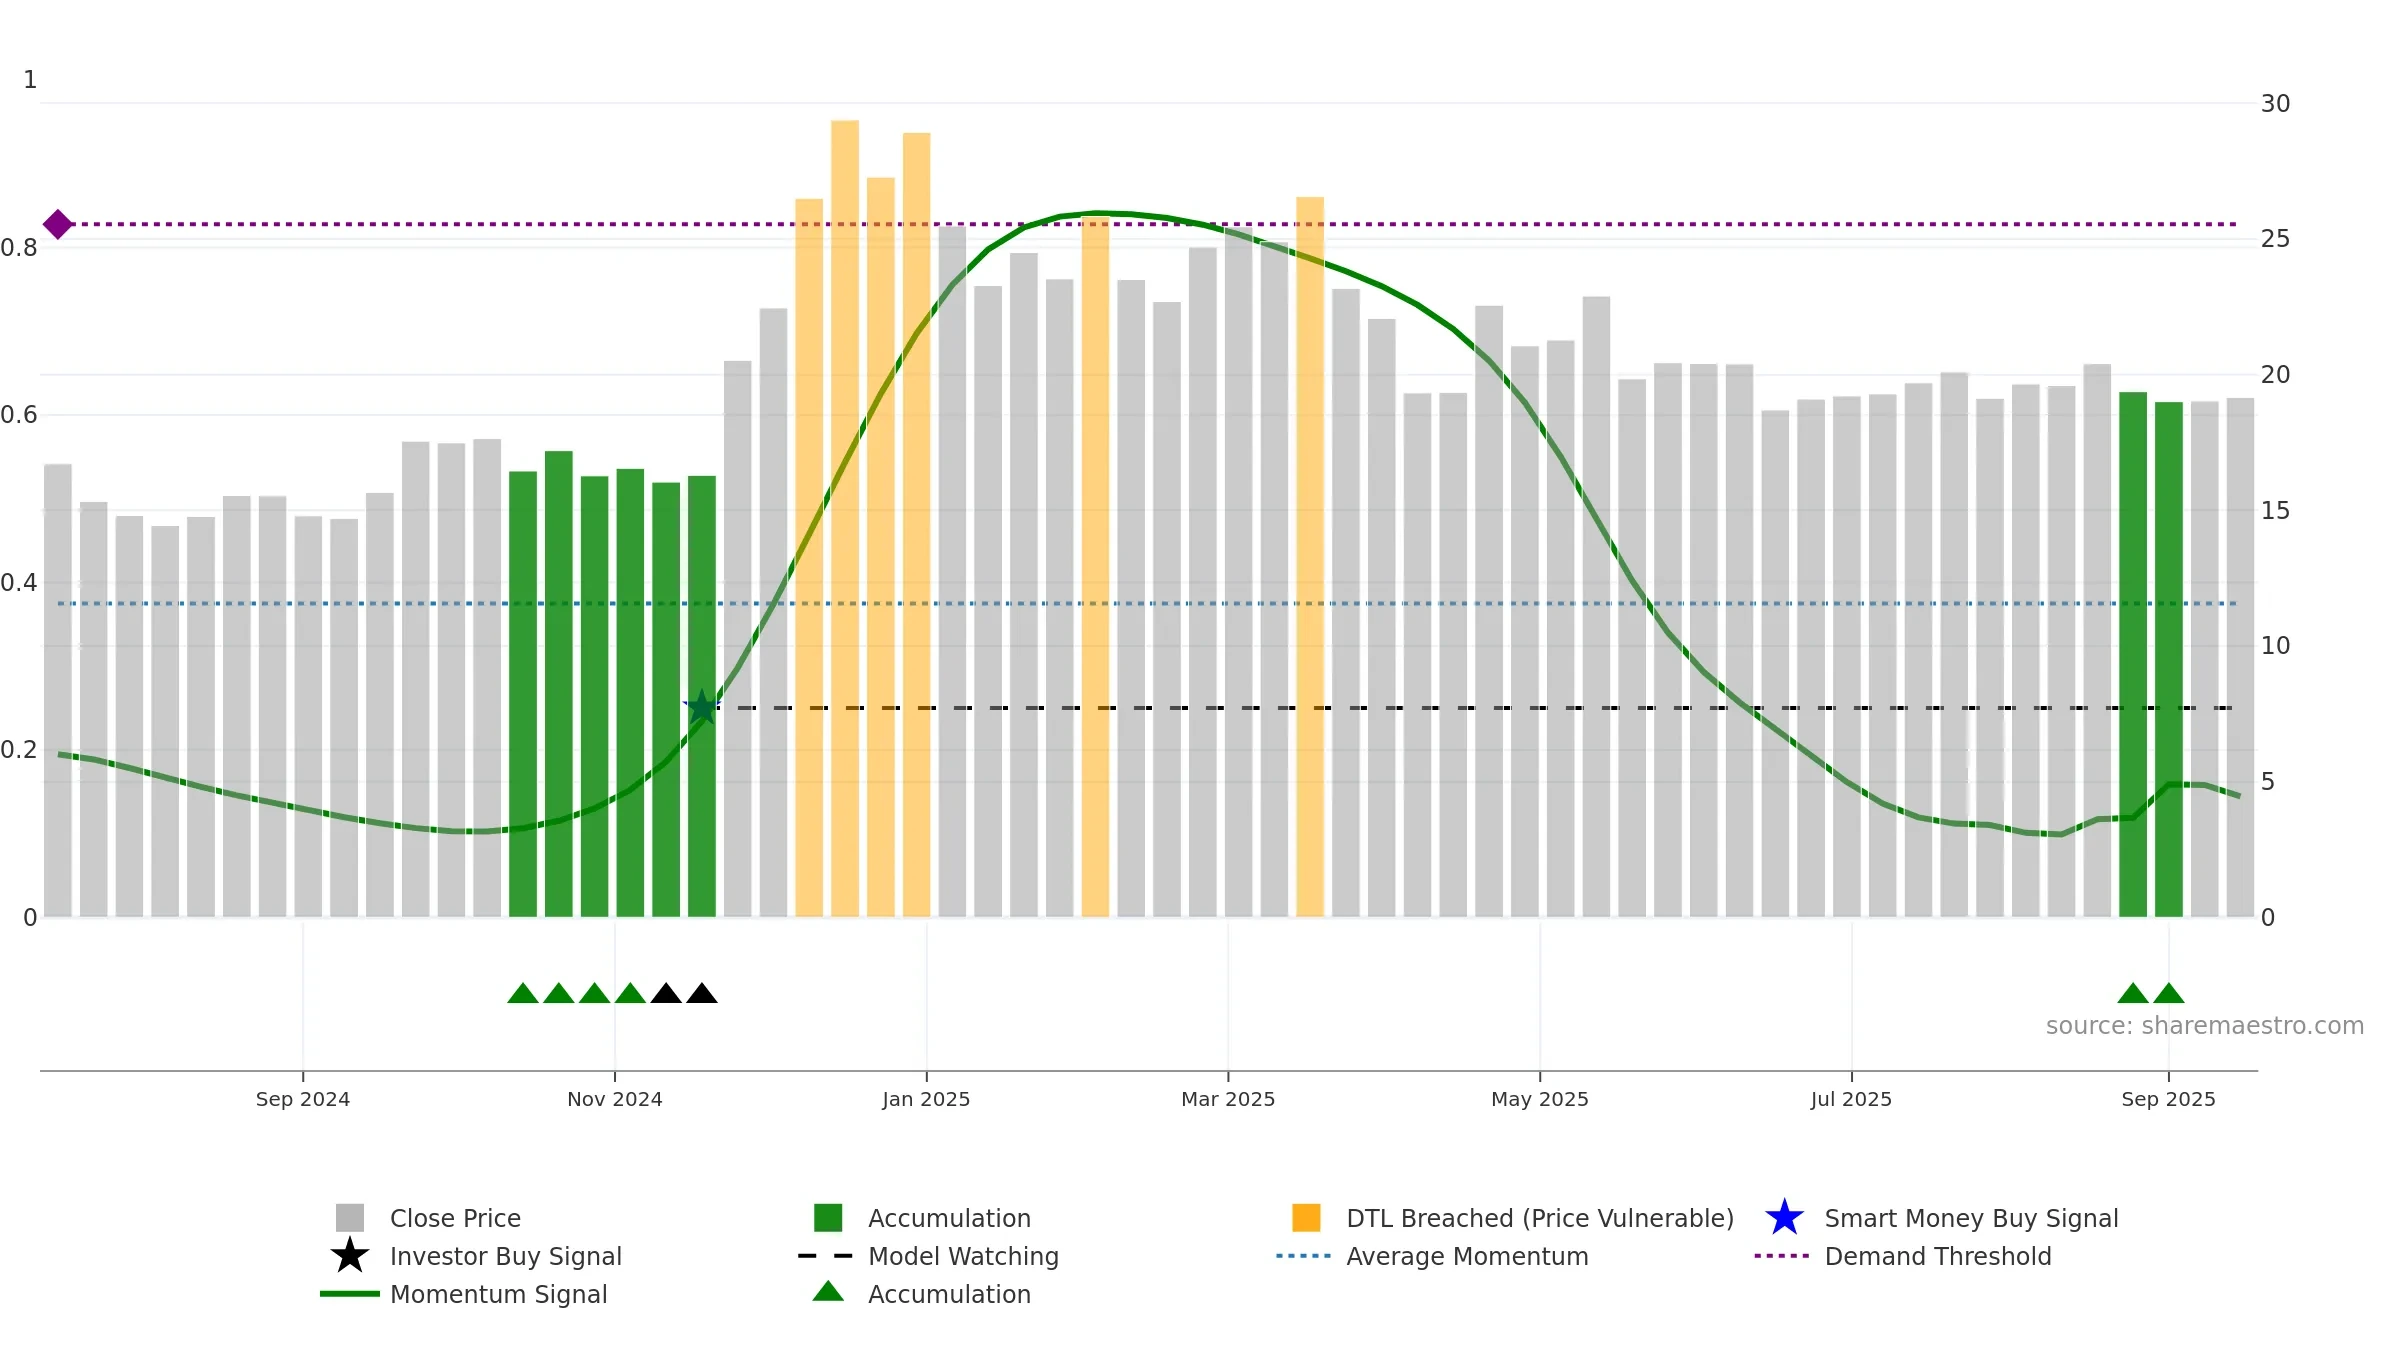
Task: Click the last black triangle marker below chart
Action: coord(702,993)
